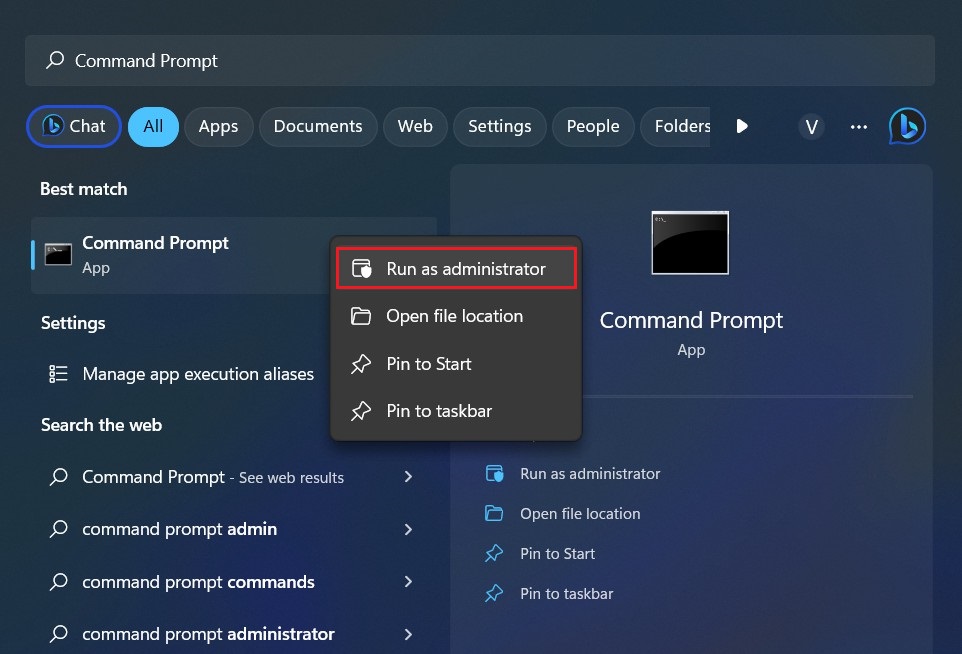
Task: Click pin icon in right panel Pin to taskbar
Action: tap(494, 593)
